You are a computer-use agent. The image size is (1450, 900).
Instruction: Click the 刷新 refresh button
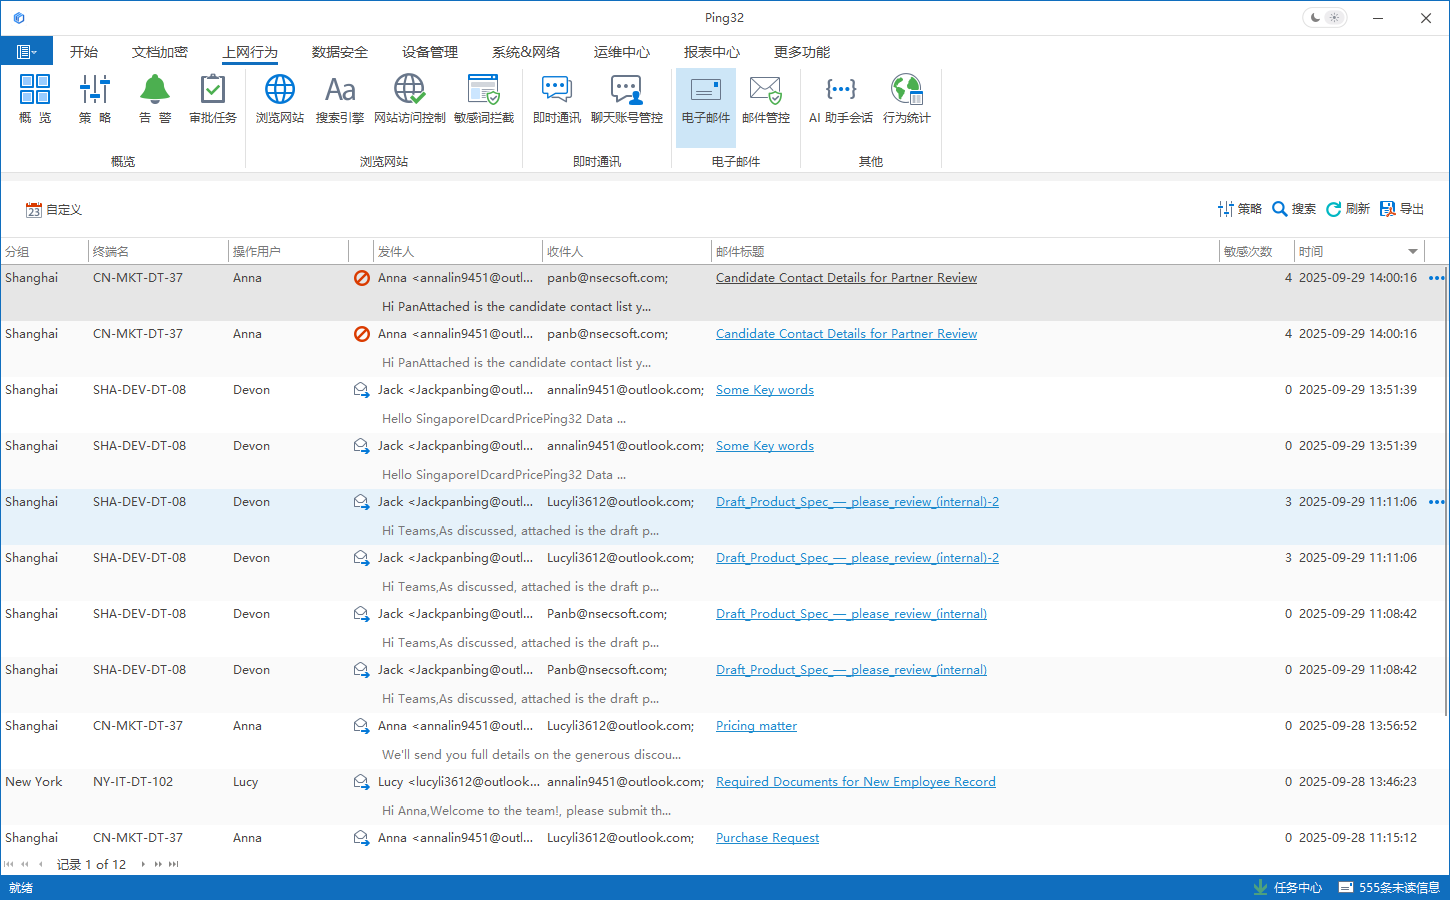(1347, 209)
